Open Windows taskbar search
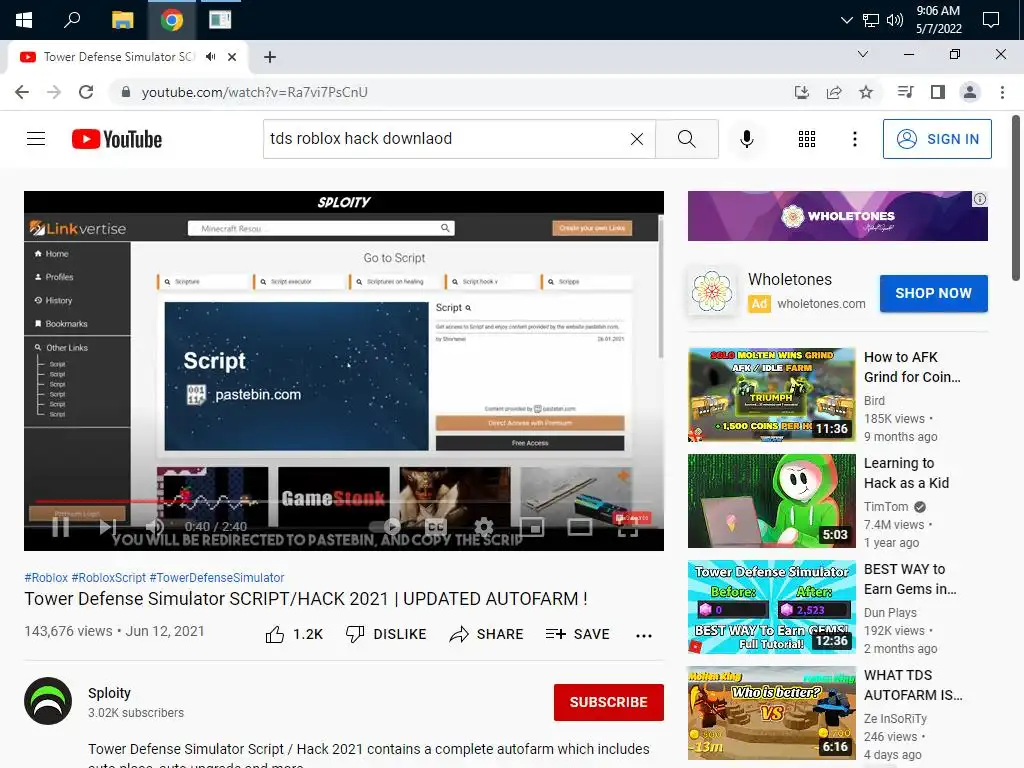The height and width of the screenshot is (768, 1024). click(x=72, y=20)
